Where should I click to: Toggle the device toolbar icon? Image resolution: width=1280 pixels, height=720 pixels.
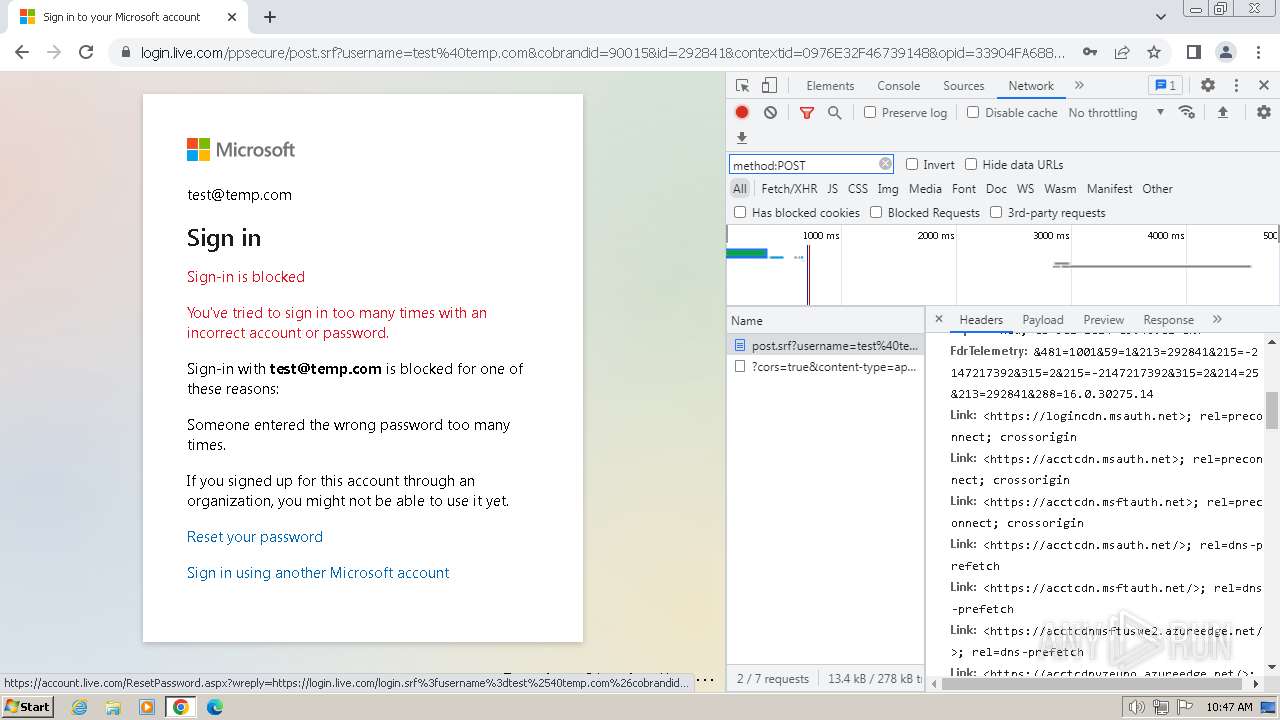pyautogui.click(x=769, y=86)
